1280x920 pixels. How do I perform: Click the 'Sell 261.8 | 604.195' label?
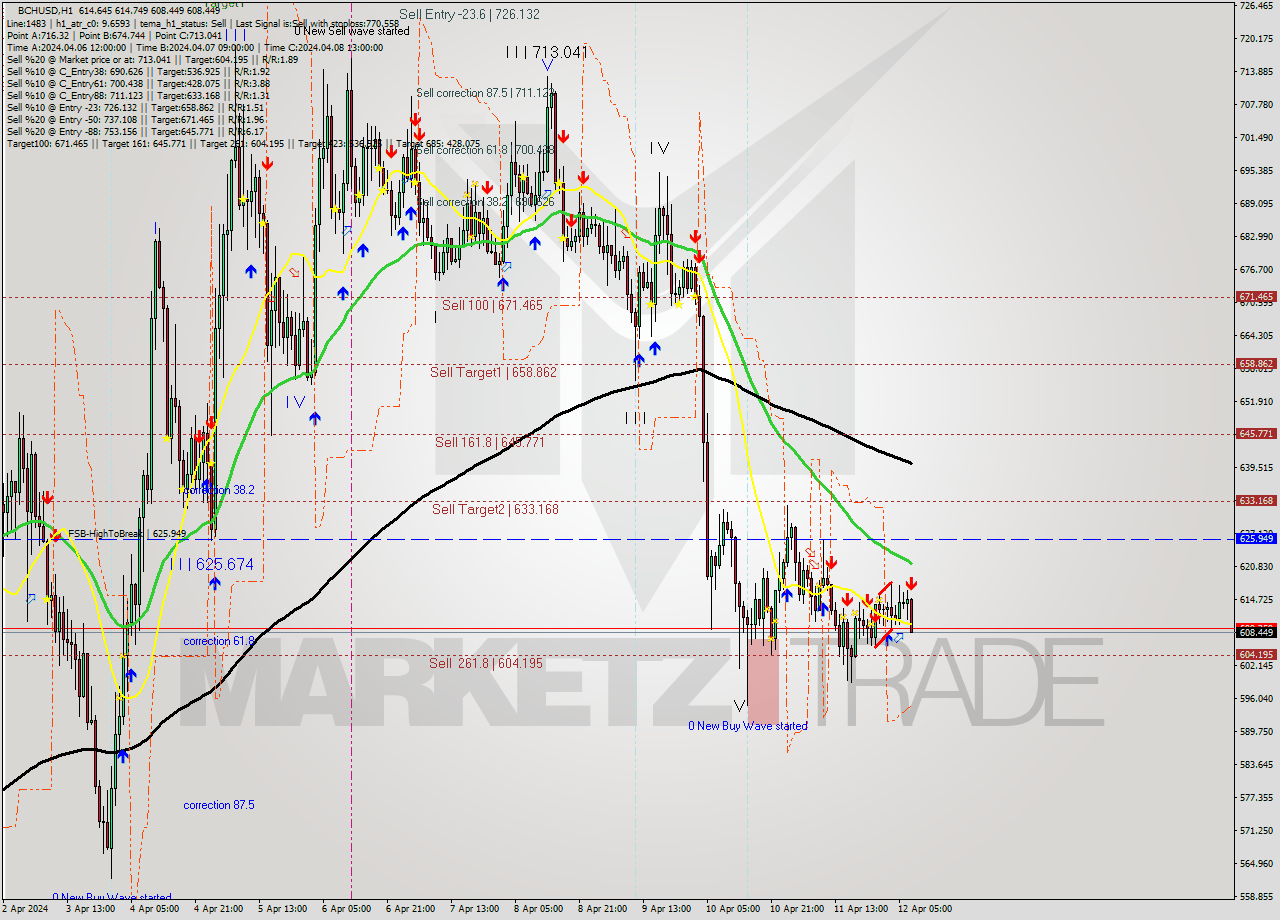click(x=486, y=663)
